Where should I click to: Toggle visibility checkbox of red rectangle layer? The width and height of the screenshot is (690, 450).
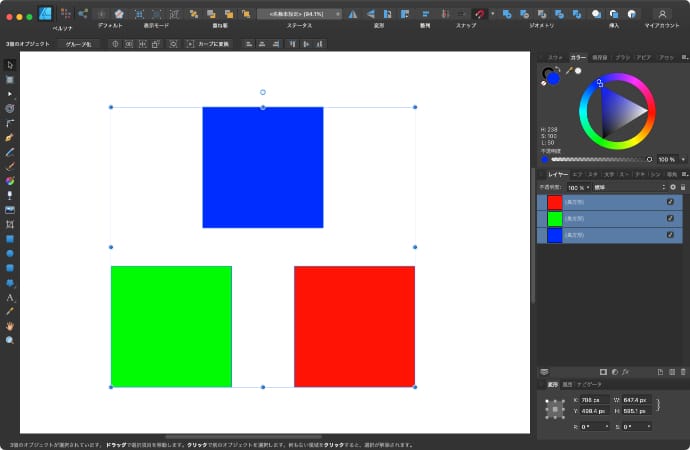[x=670, y=202]
